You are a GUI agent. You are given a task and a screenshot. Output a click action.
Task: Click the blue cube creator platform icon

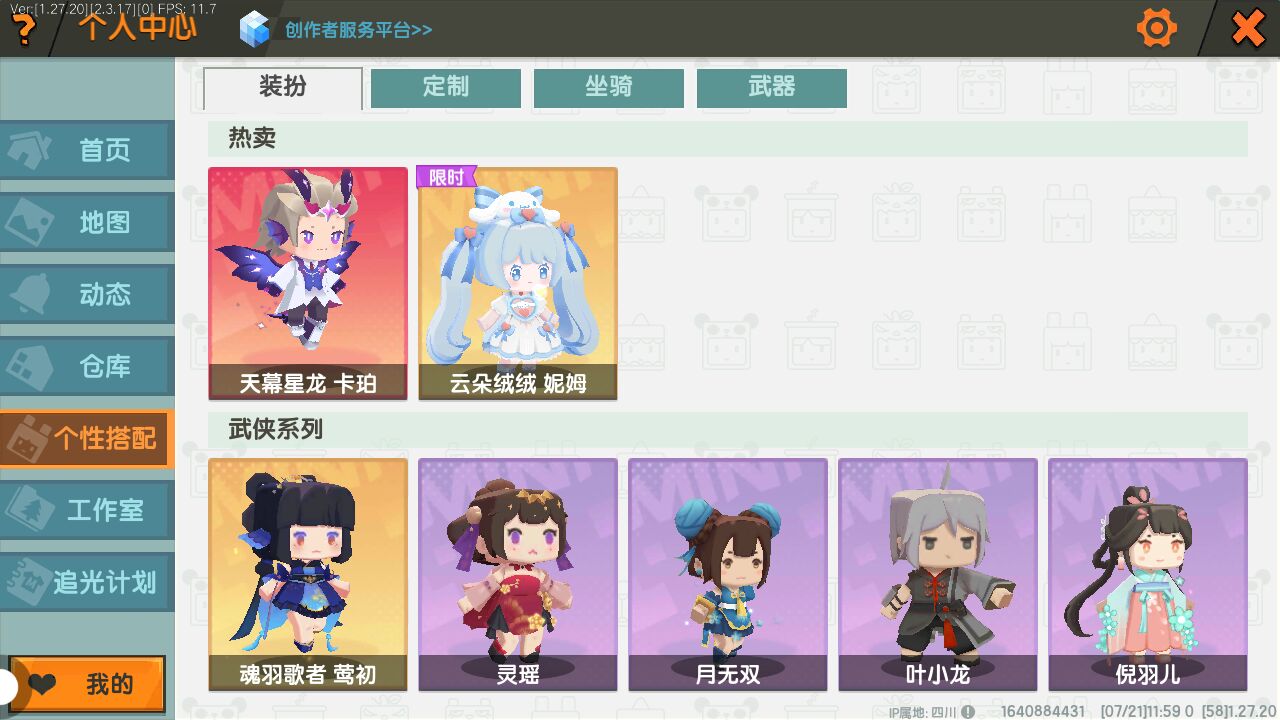coord(255,29)
